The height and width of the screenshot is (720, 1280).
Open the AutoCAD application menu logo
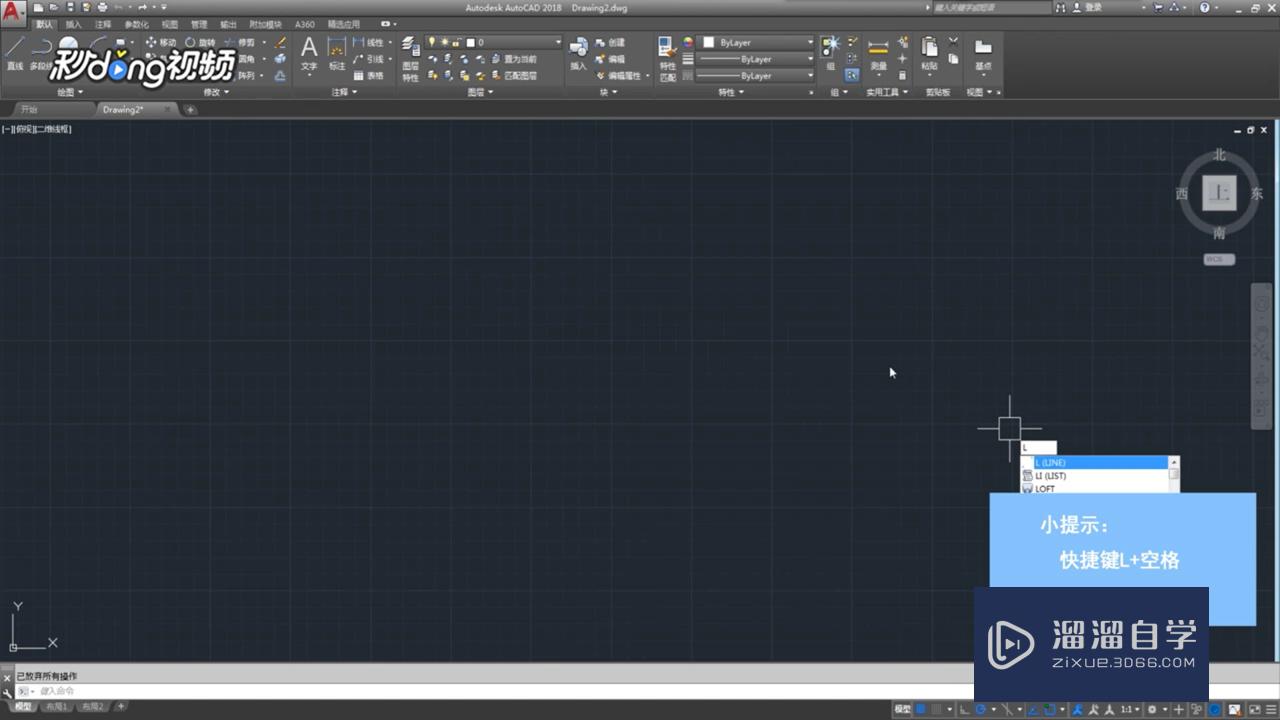[13, 14]
